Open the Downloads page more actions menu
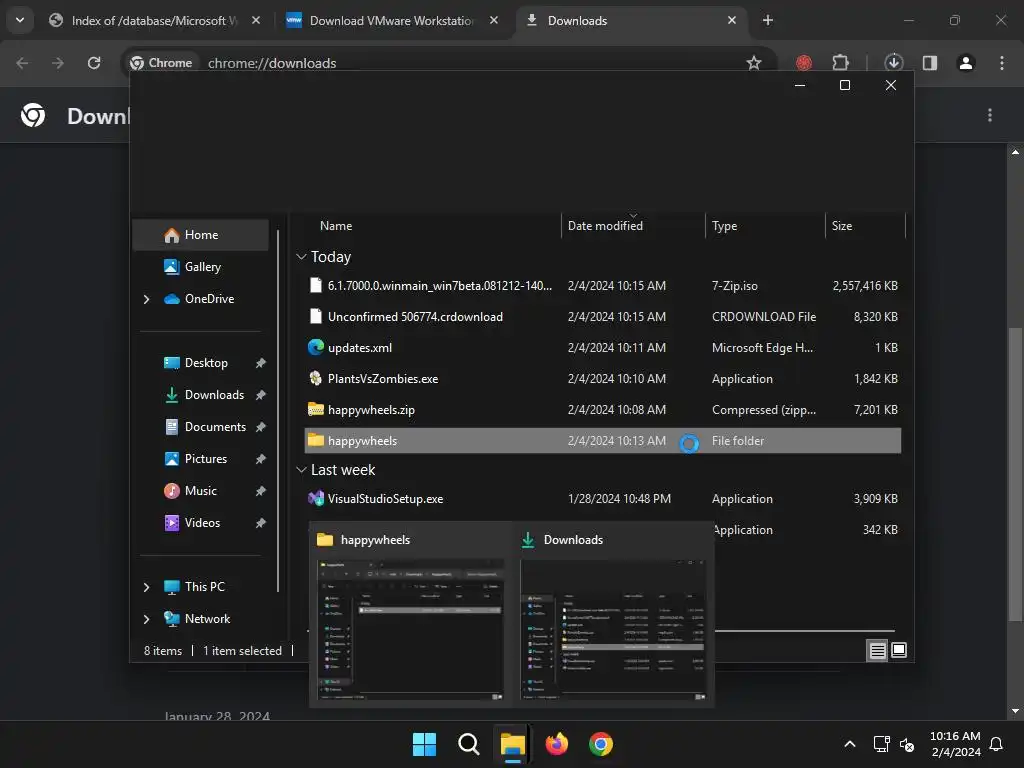 (x=990, y=116)
